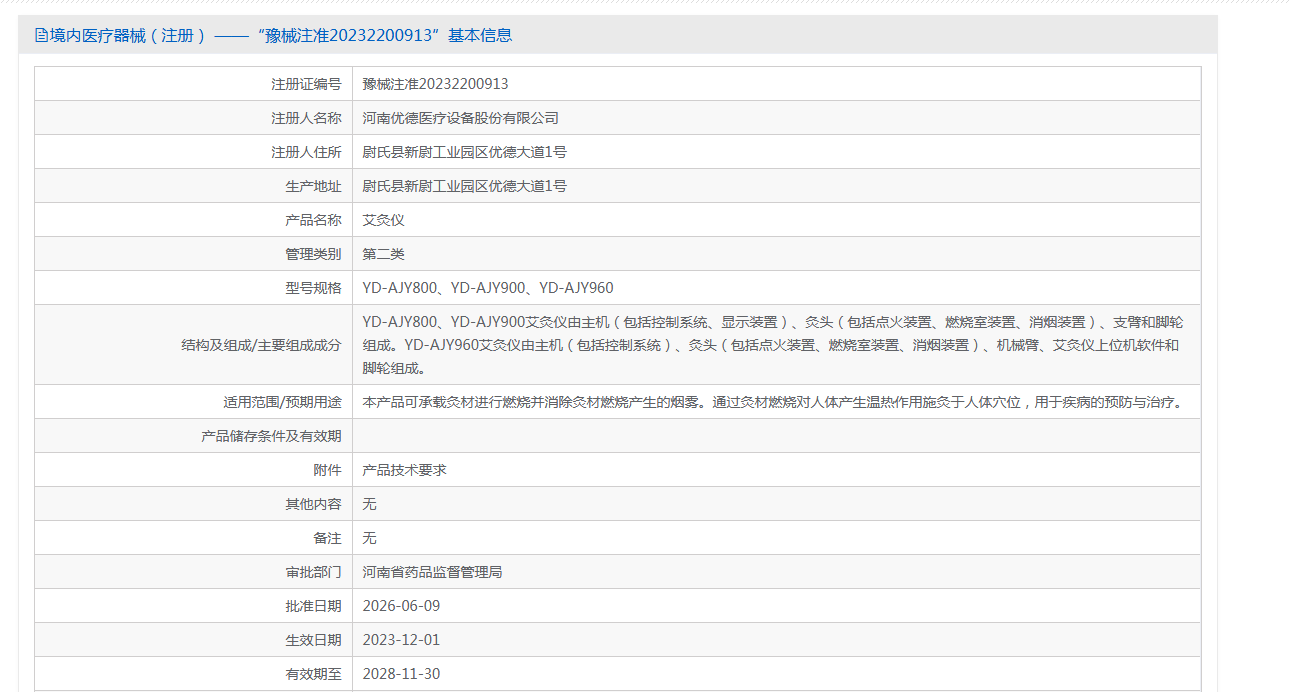Click the intended use text 本产品可承载灸材
This screenshot has height=692, width=1289.
coord(773,402)
